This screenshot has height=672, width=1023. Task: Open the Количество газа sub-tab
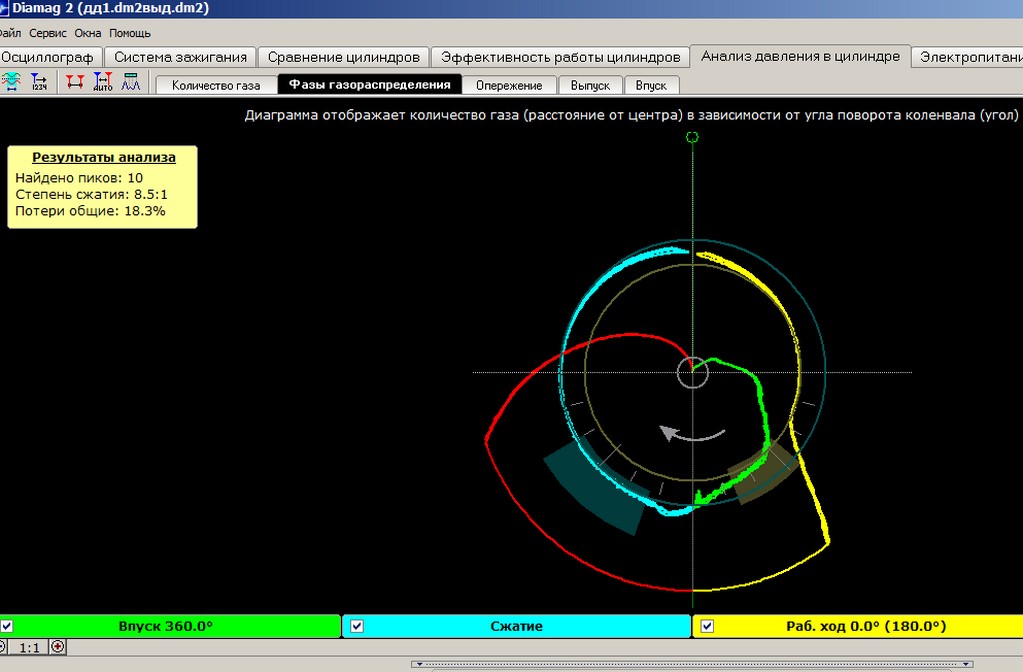[216, 85]
